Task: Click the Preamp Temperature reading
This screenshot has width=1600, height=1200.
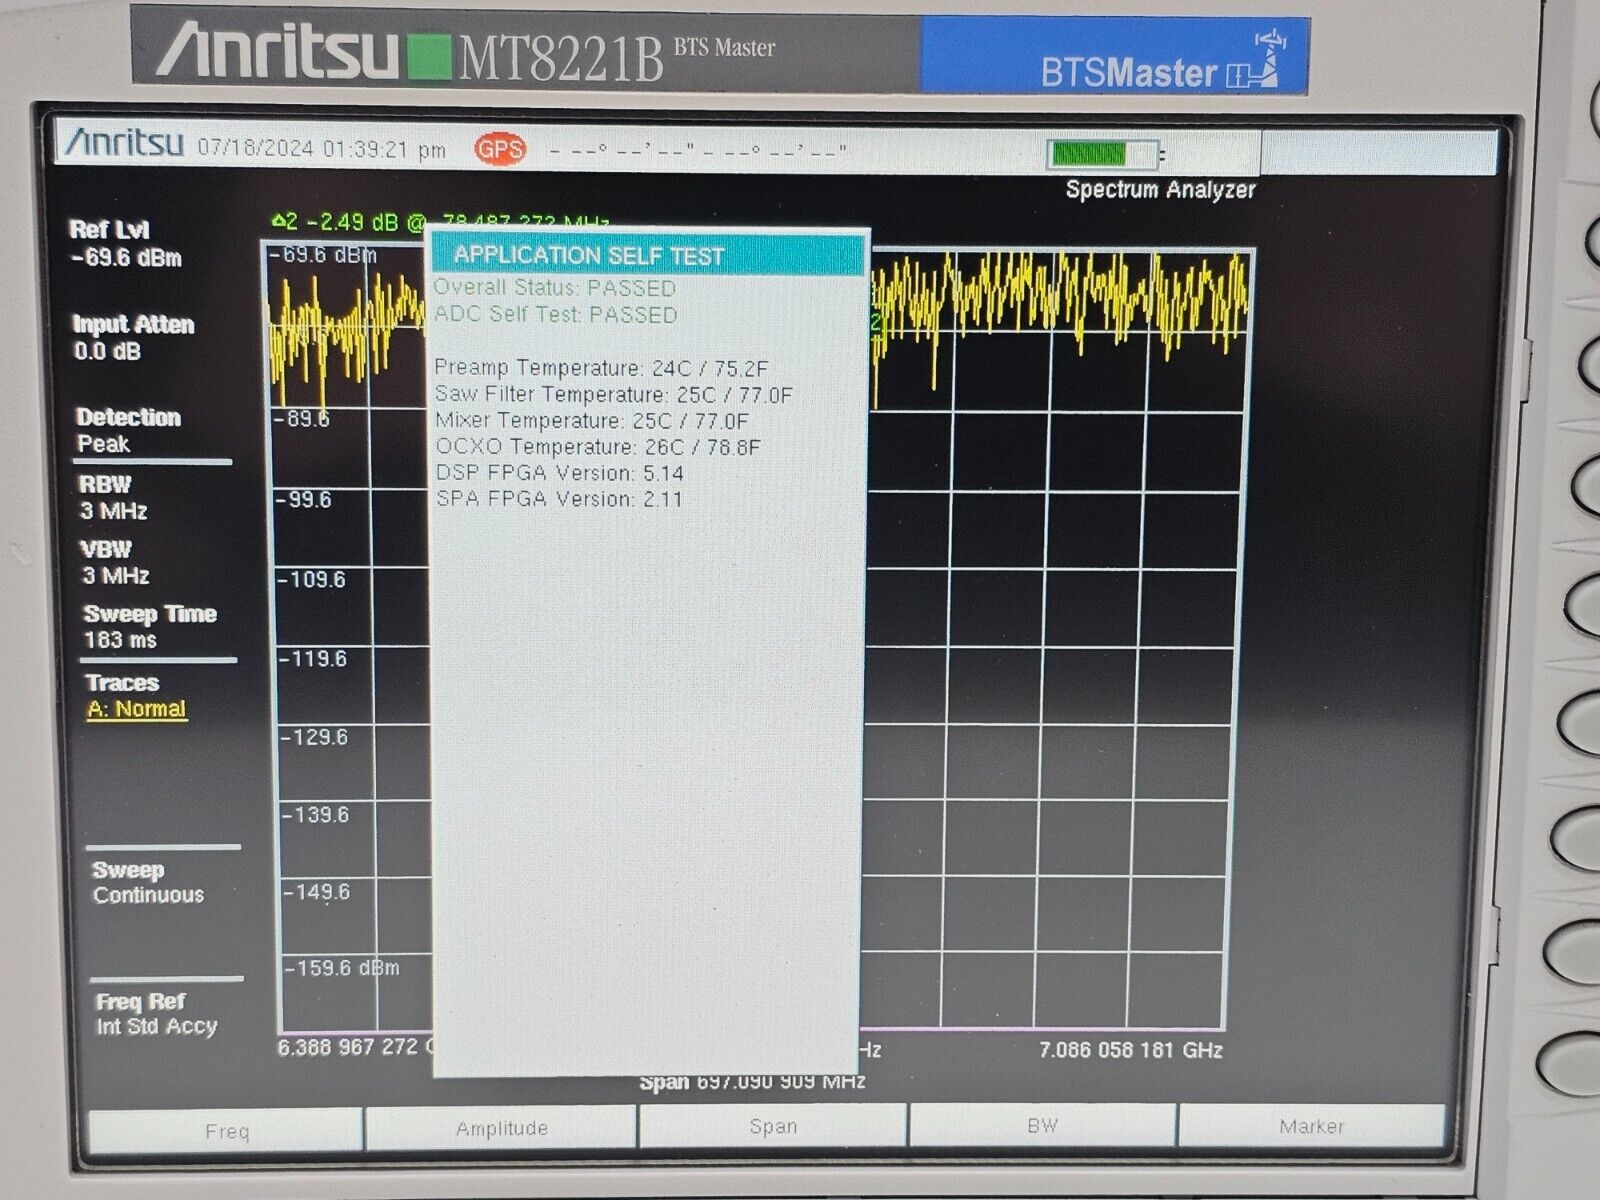Action: (601, 368)
